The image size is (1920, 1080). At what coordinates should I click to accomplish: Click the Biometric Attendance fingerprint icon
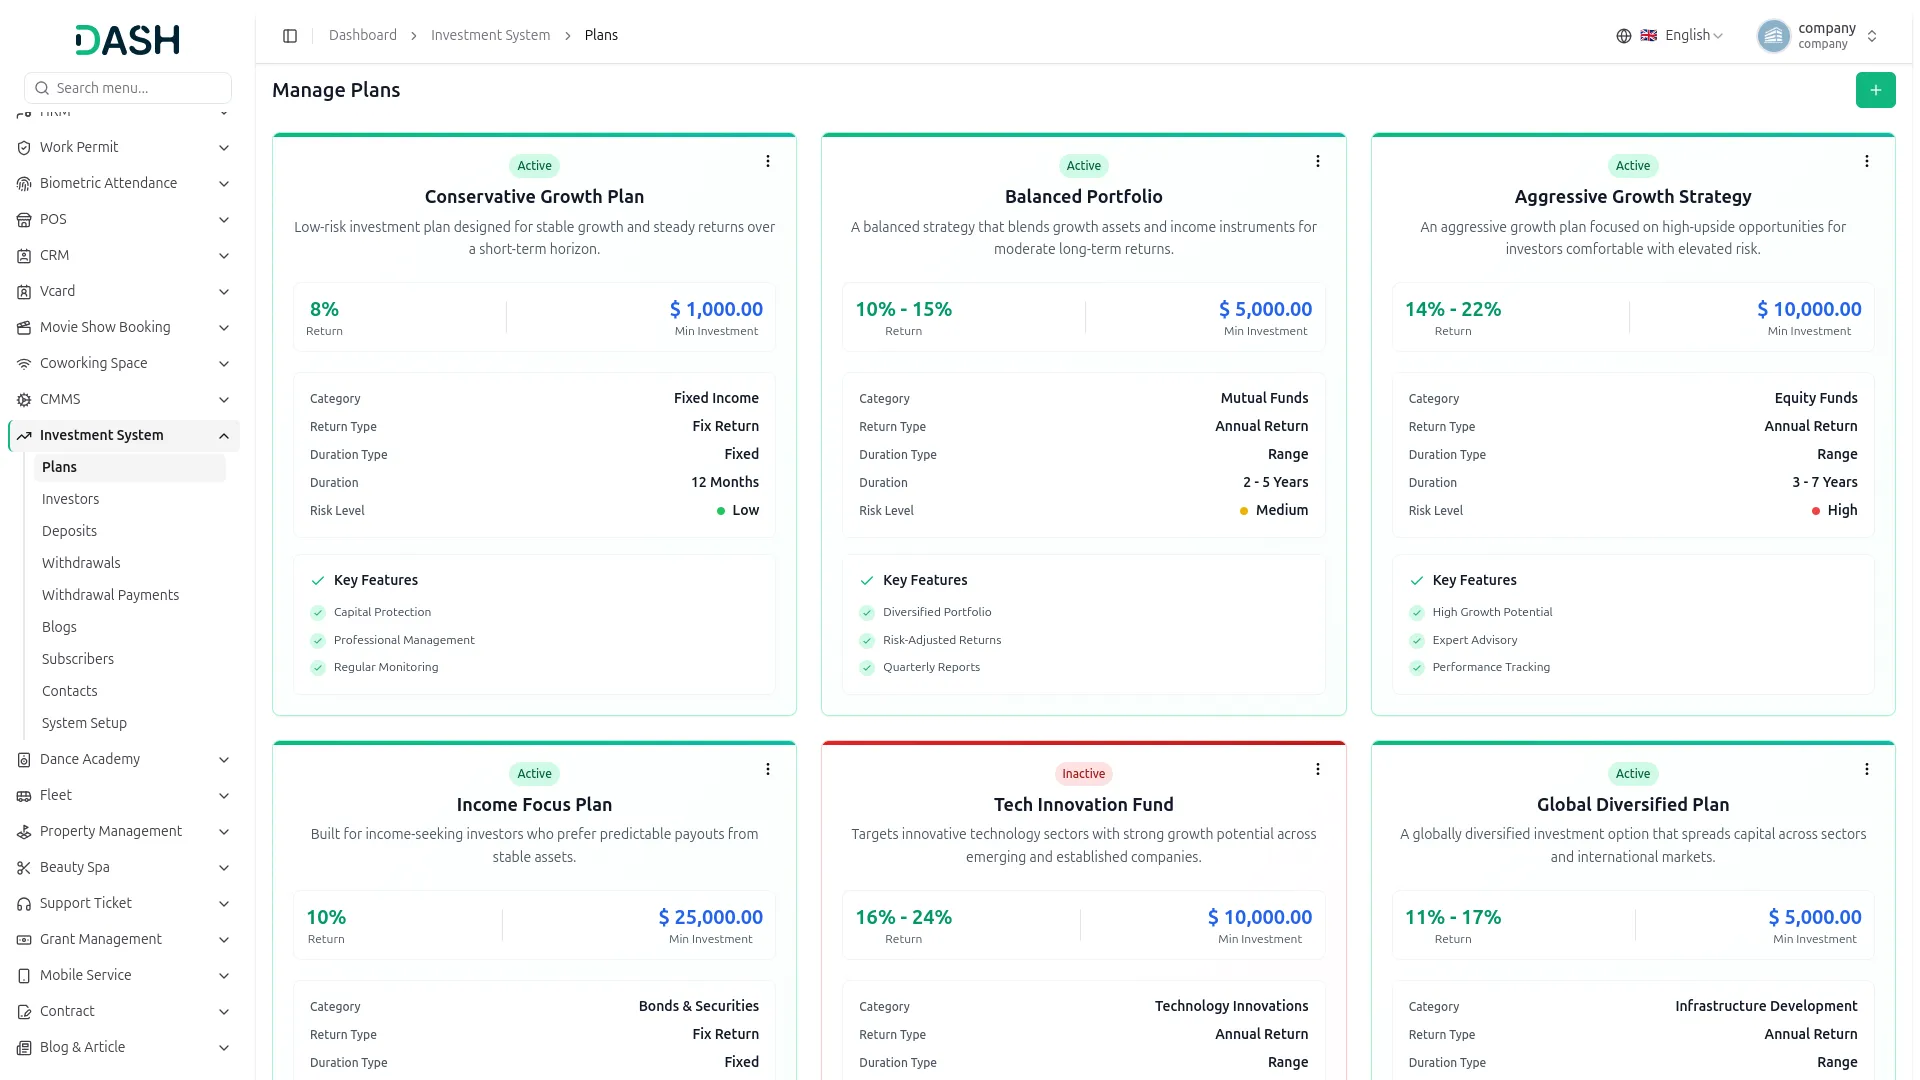[x=24, y=184]
